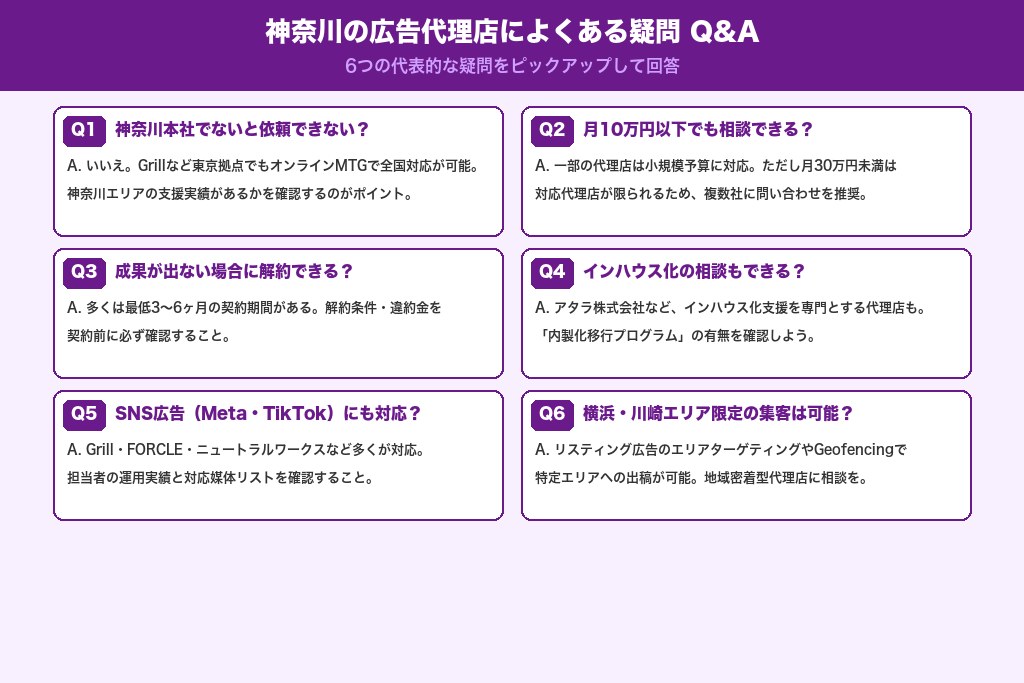This screenshot has height=683, width=1024.
Task: Click line 神奈川エリアの支援実績があるかを確認
Action: coord(242,194)
